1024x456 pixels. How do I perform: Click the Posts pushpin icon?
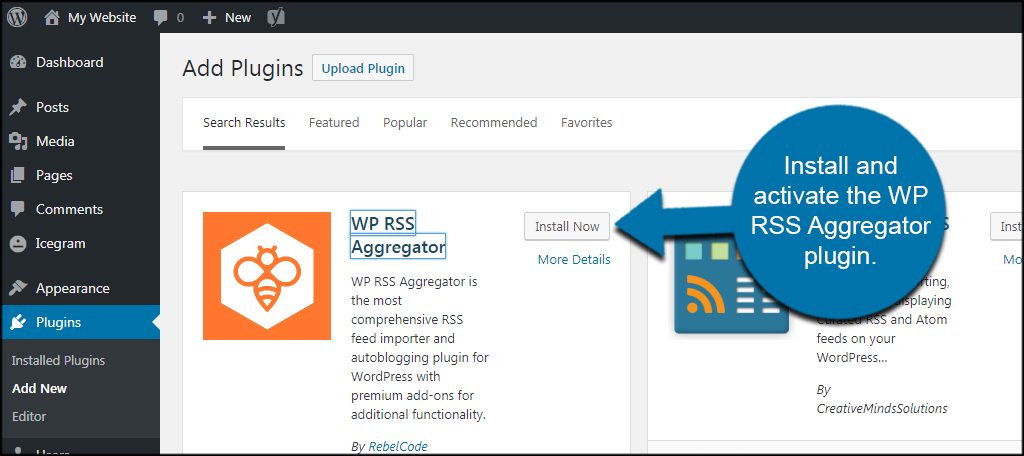click(x=18, y=107)
